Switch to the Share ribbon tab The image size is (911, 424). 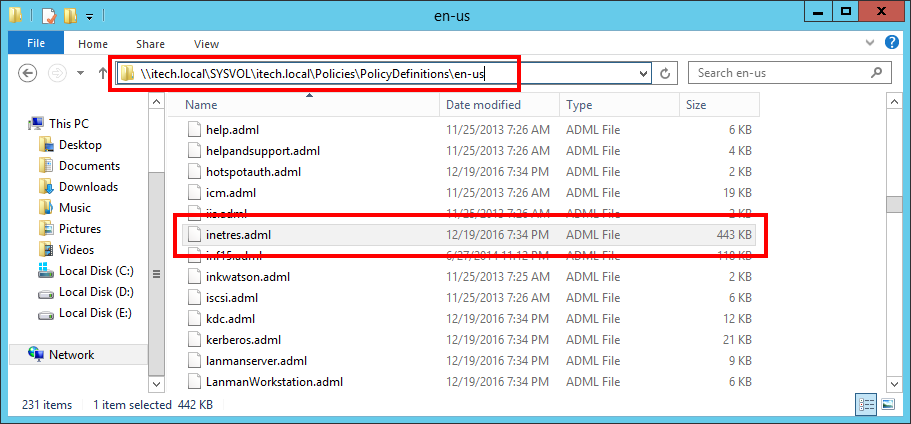click(x=150, y=44)
